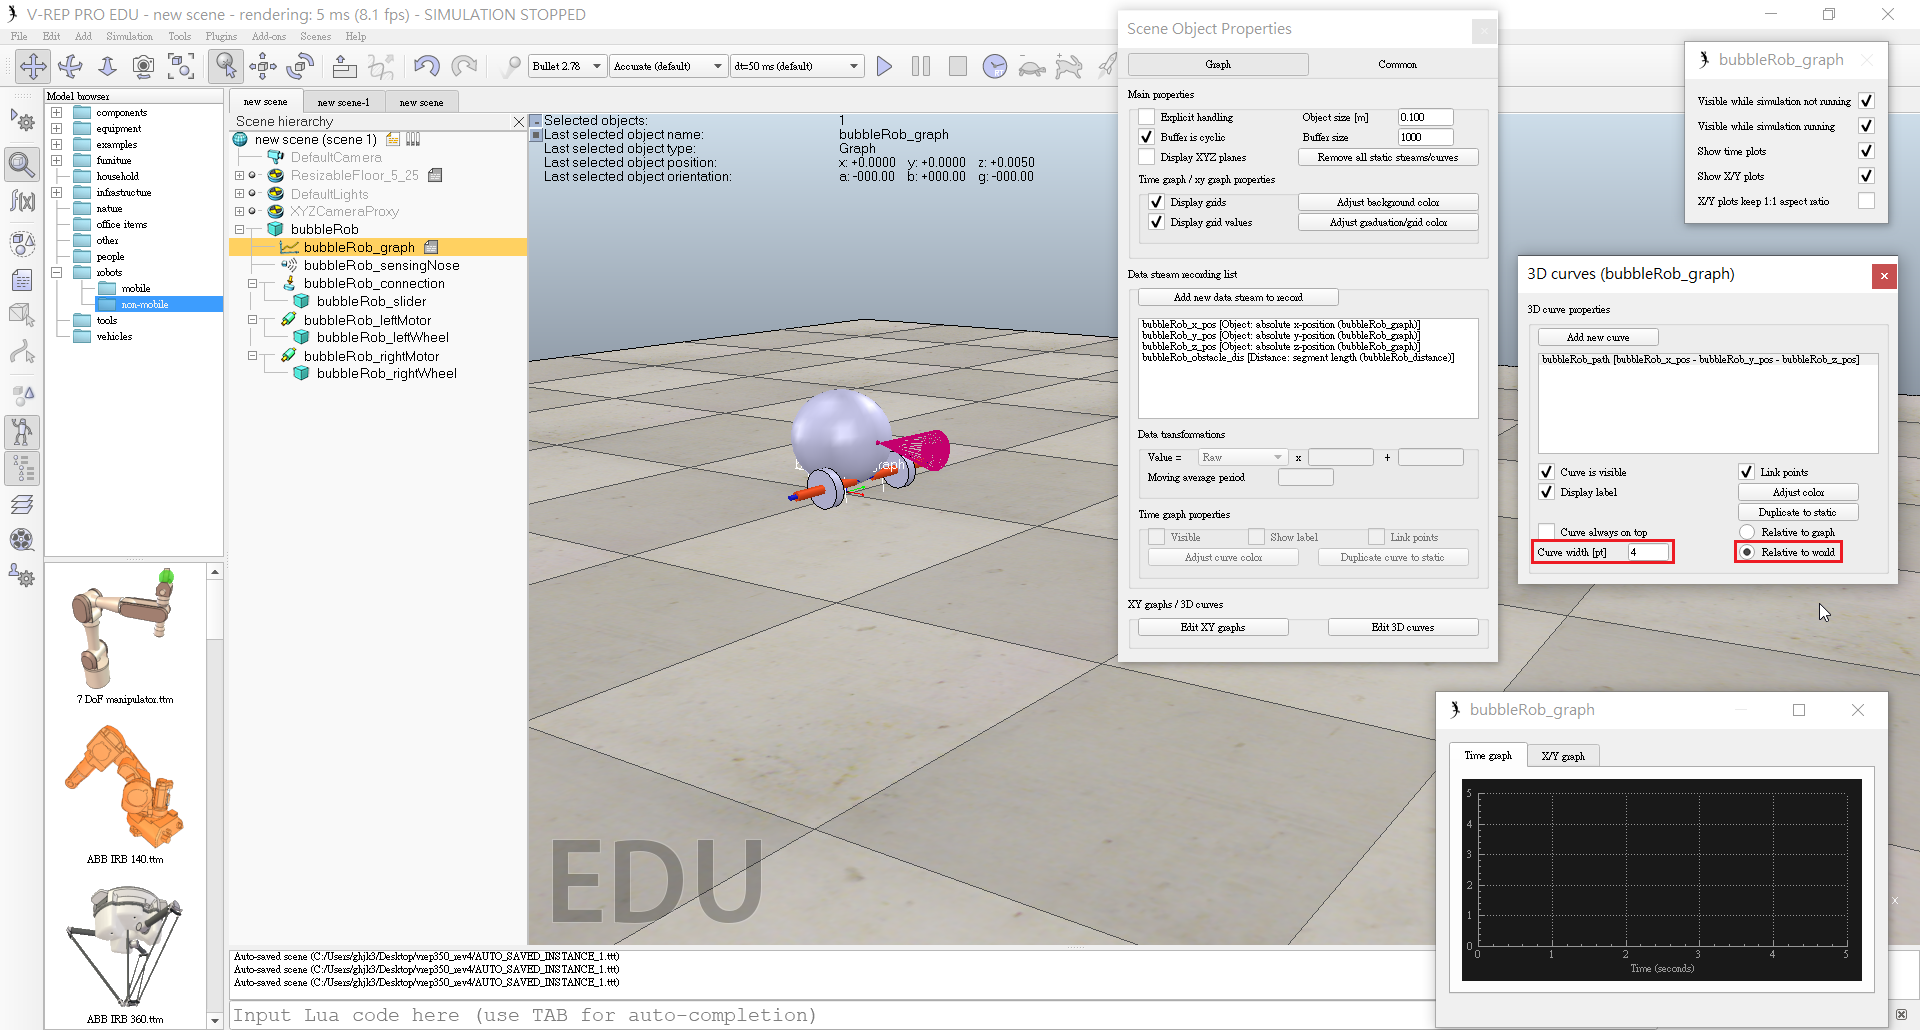Select the camera rotate tool
1920x1030 pixels.
tap(70, 66)
